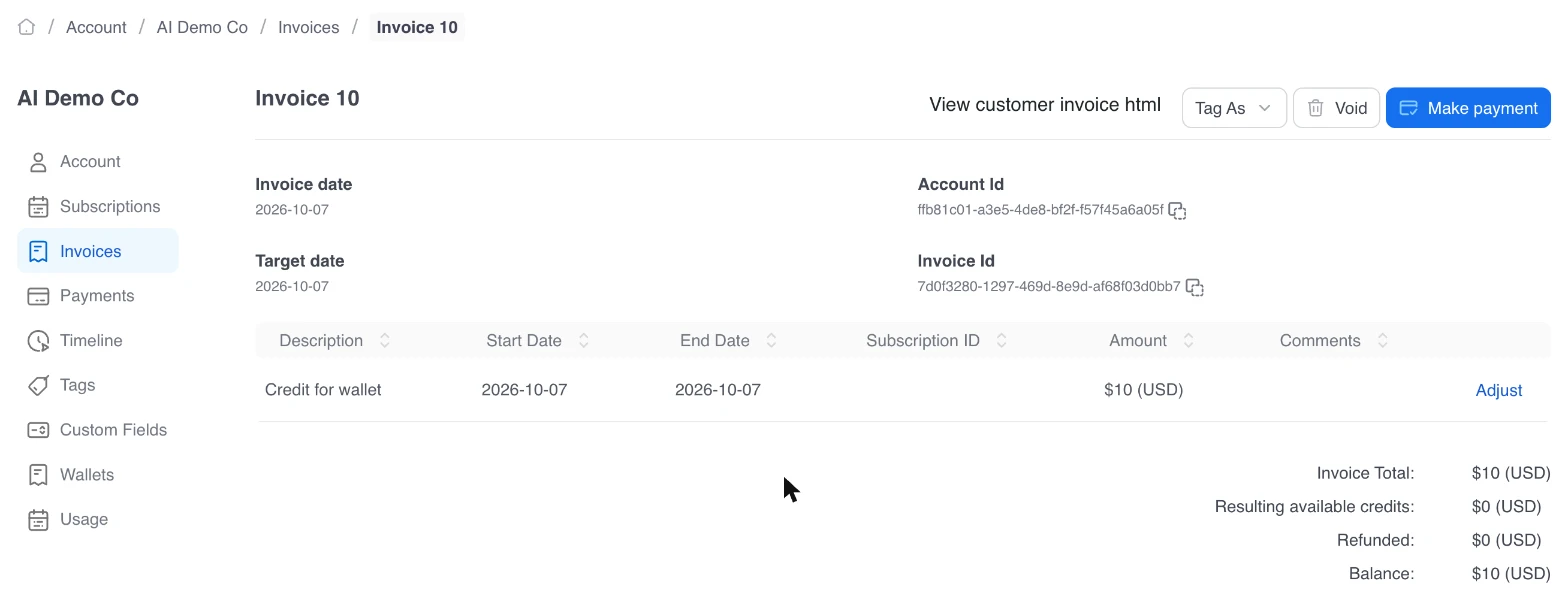The width and height of the screenshot is (1568, 599).
Task: Click Adjust on Credit for wallet row
Action: pyautogui.click(x=1499, y=390)
